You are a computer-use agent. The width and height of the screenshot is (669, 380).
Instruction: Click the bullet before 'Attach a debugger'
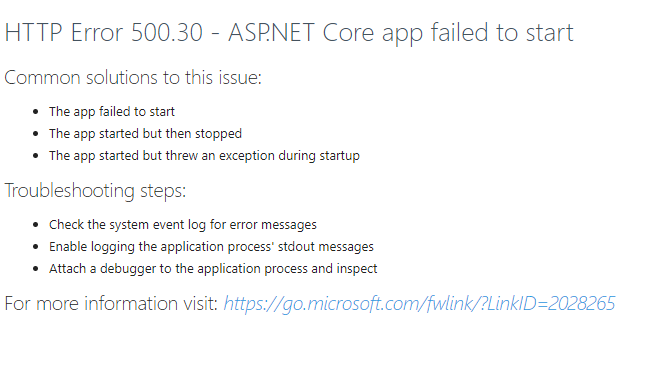(x=36, y=269)
